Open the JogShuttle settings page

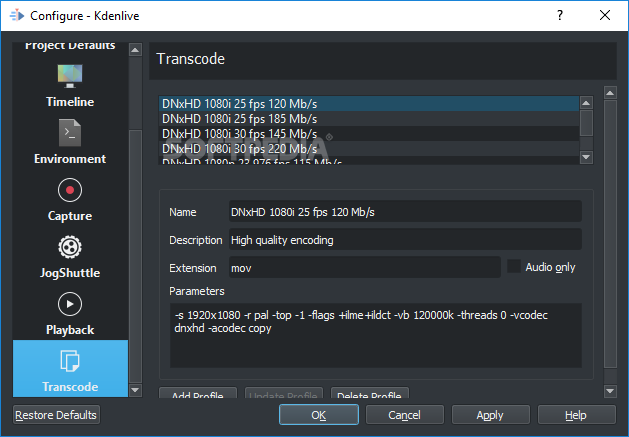coord(70,256)
